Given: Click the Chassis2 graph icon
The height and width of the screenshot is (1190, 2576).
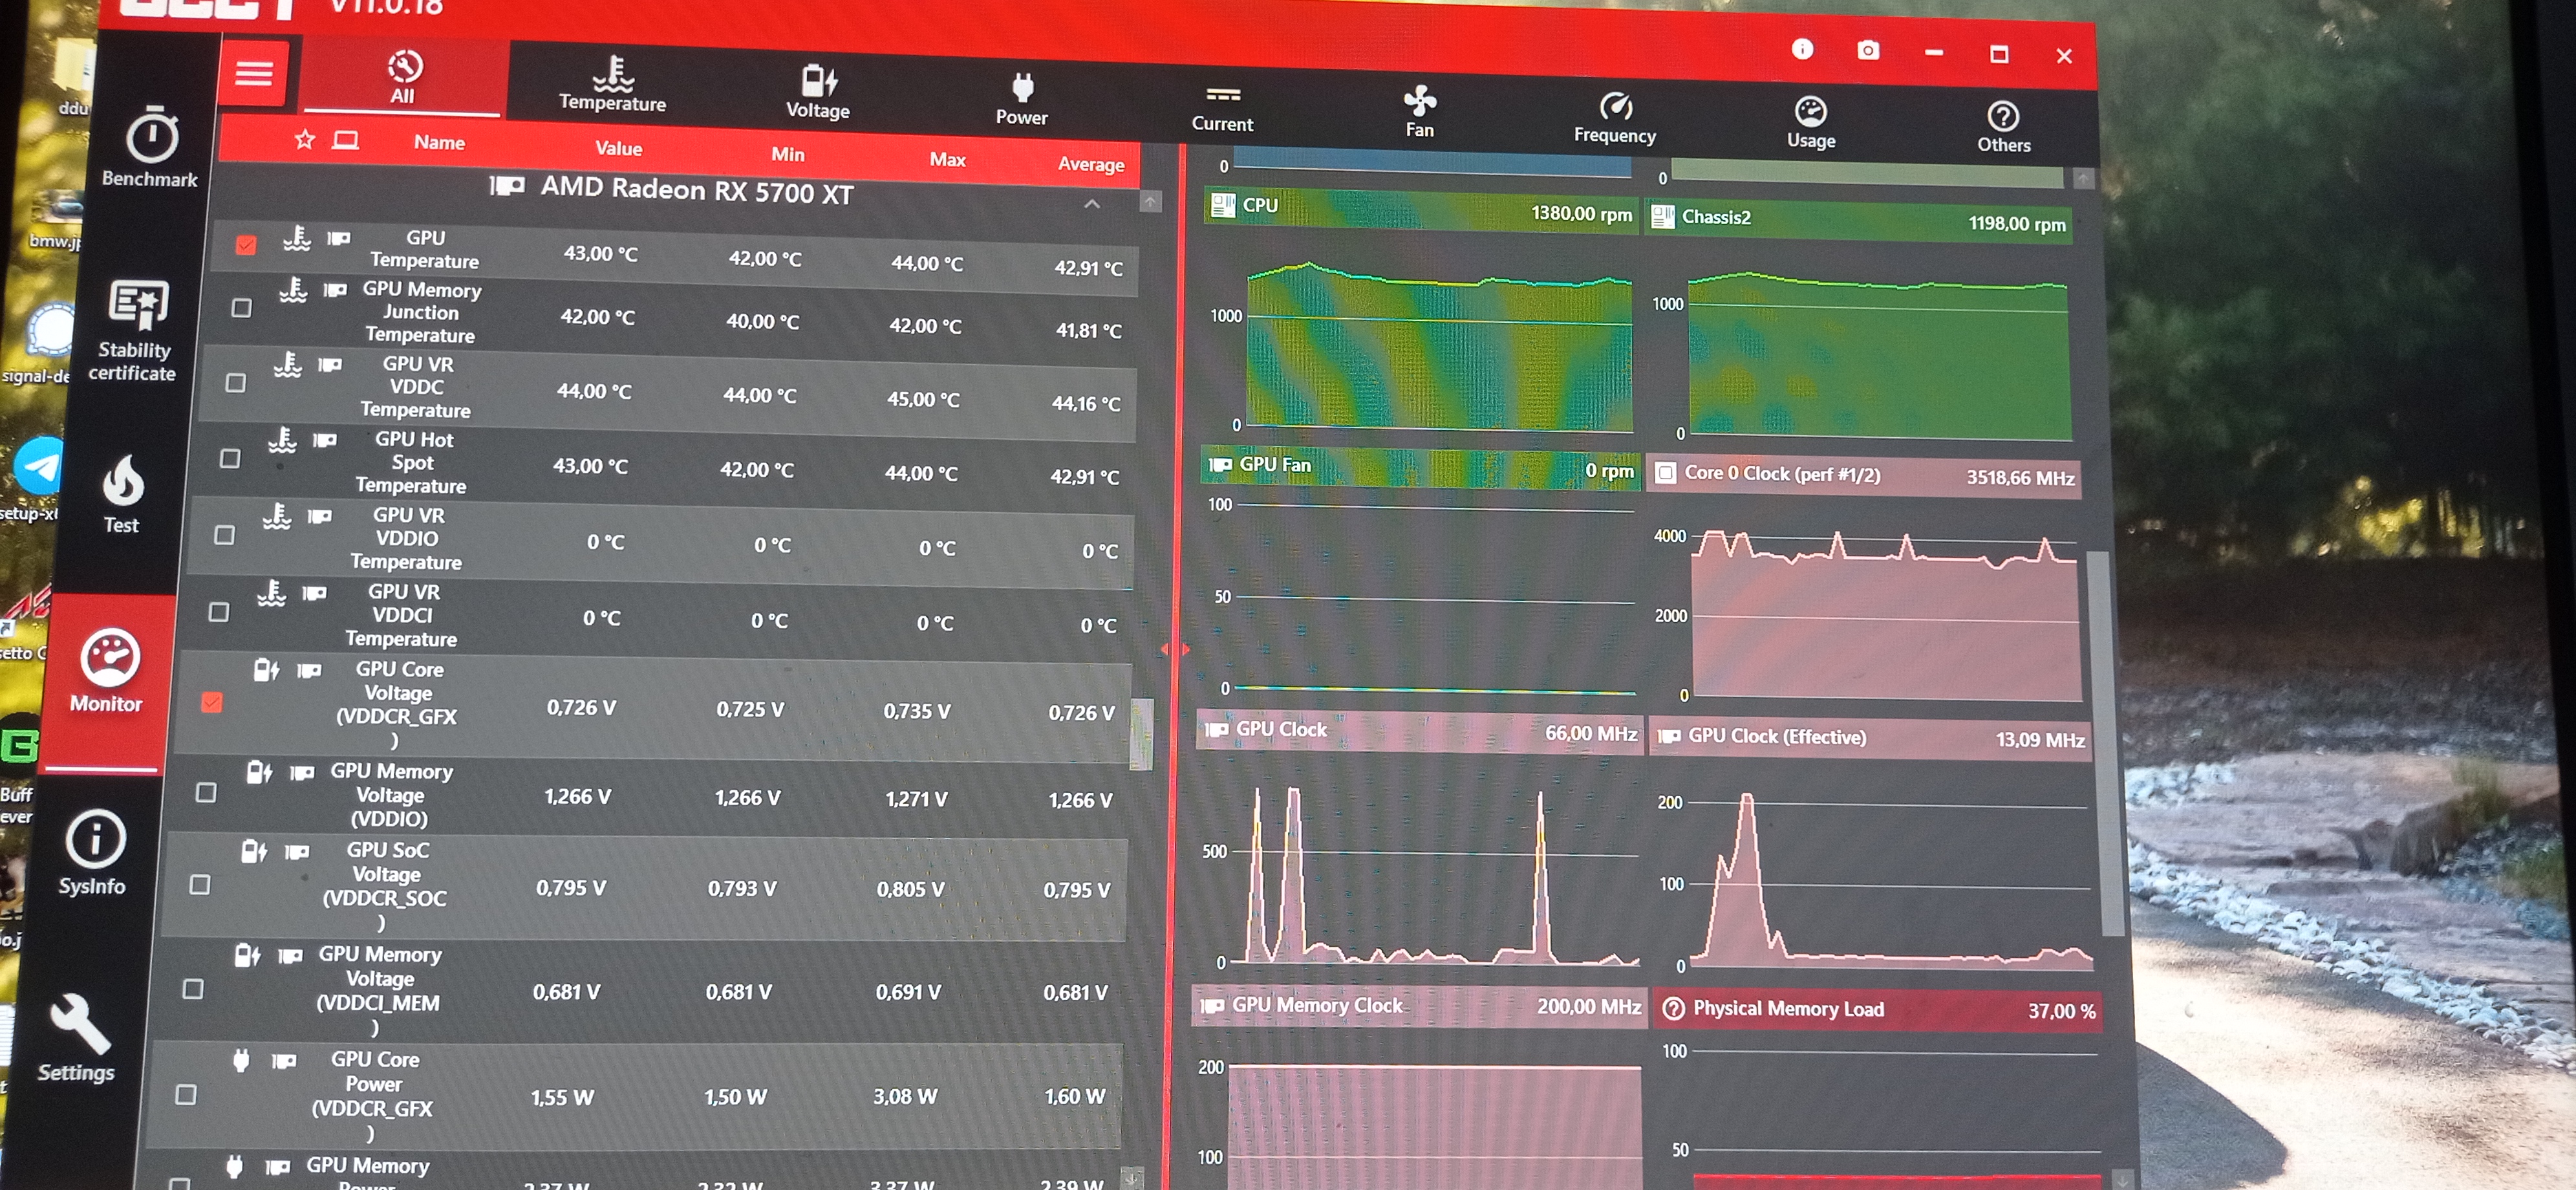Looking at the screenshot, I should 1662,216.
